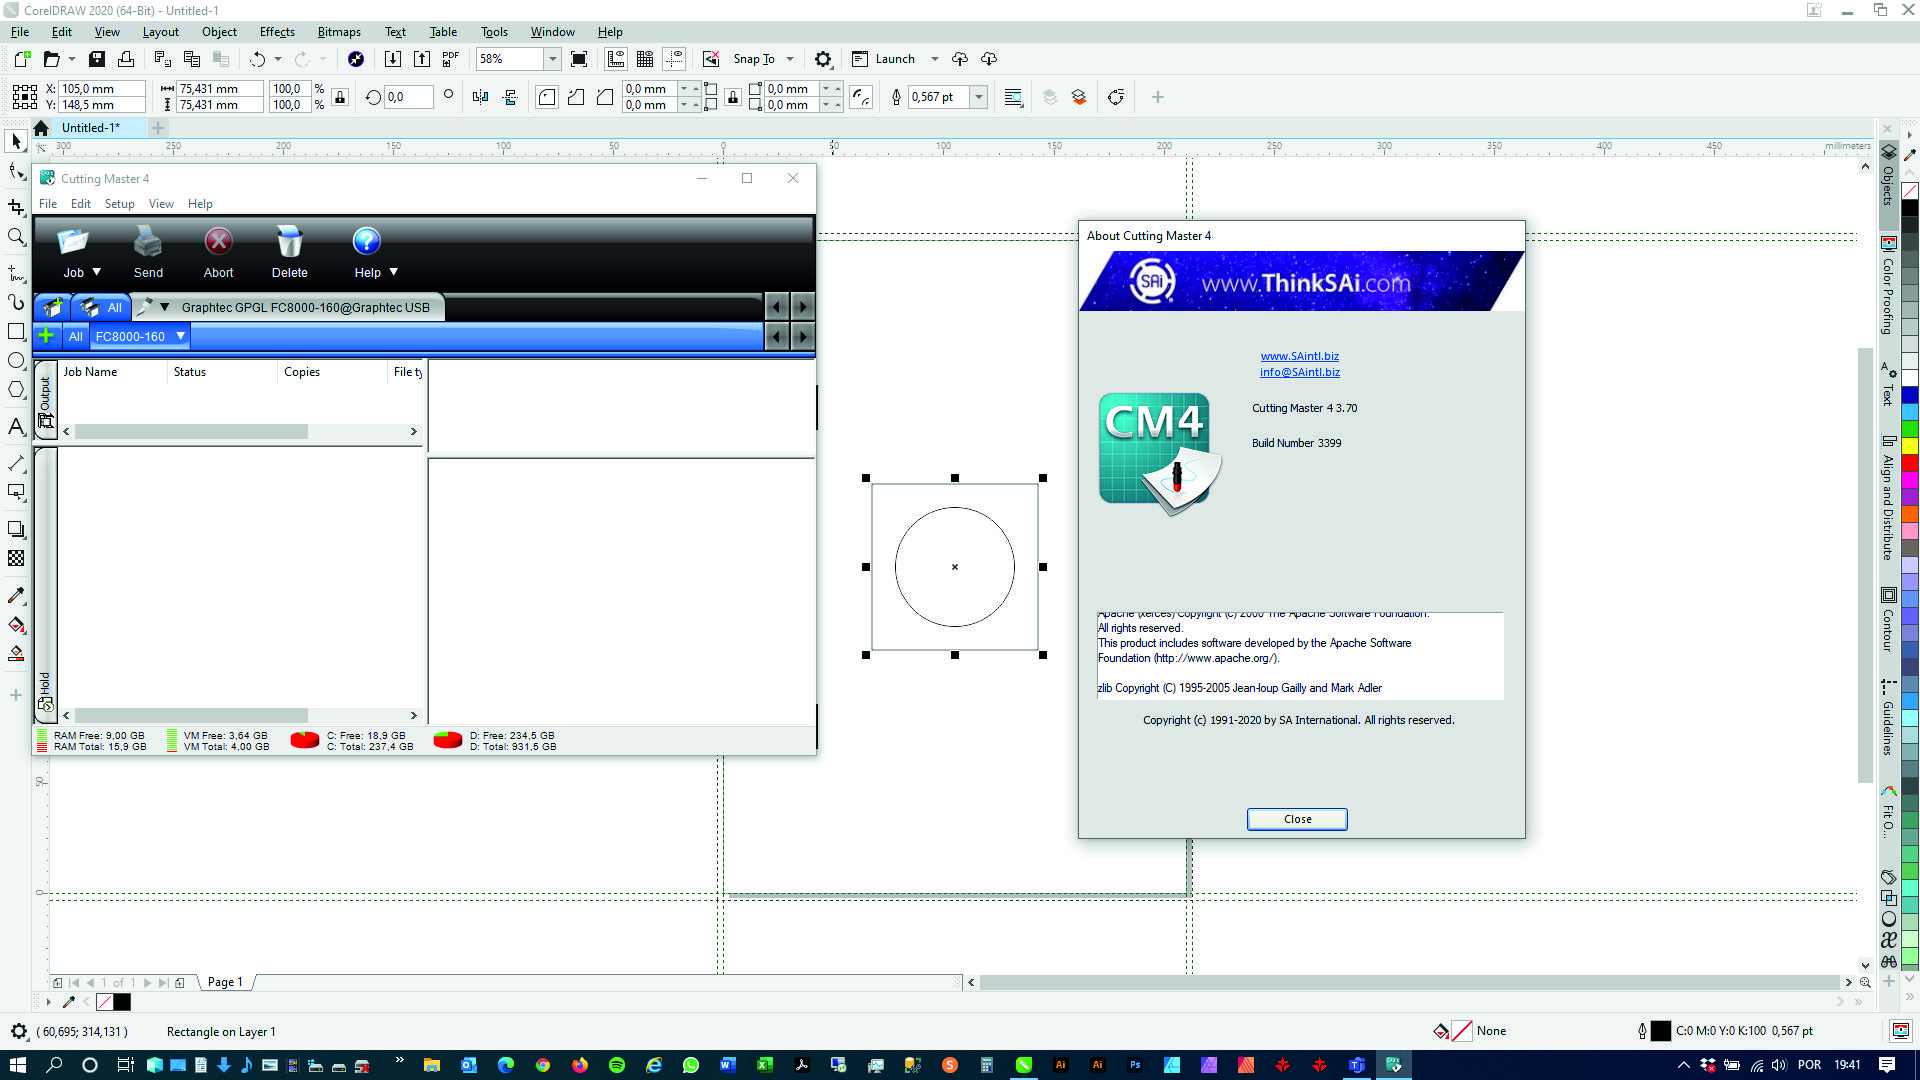Select the Drop Shadow tool

(x=16, y=529)
